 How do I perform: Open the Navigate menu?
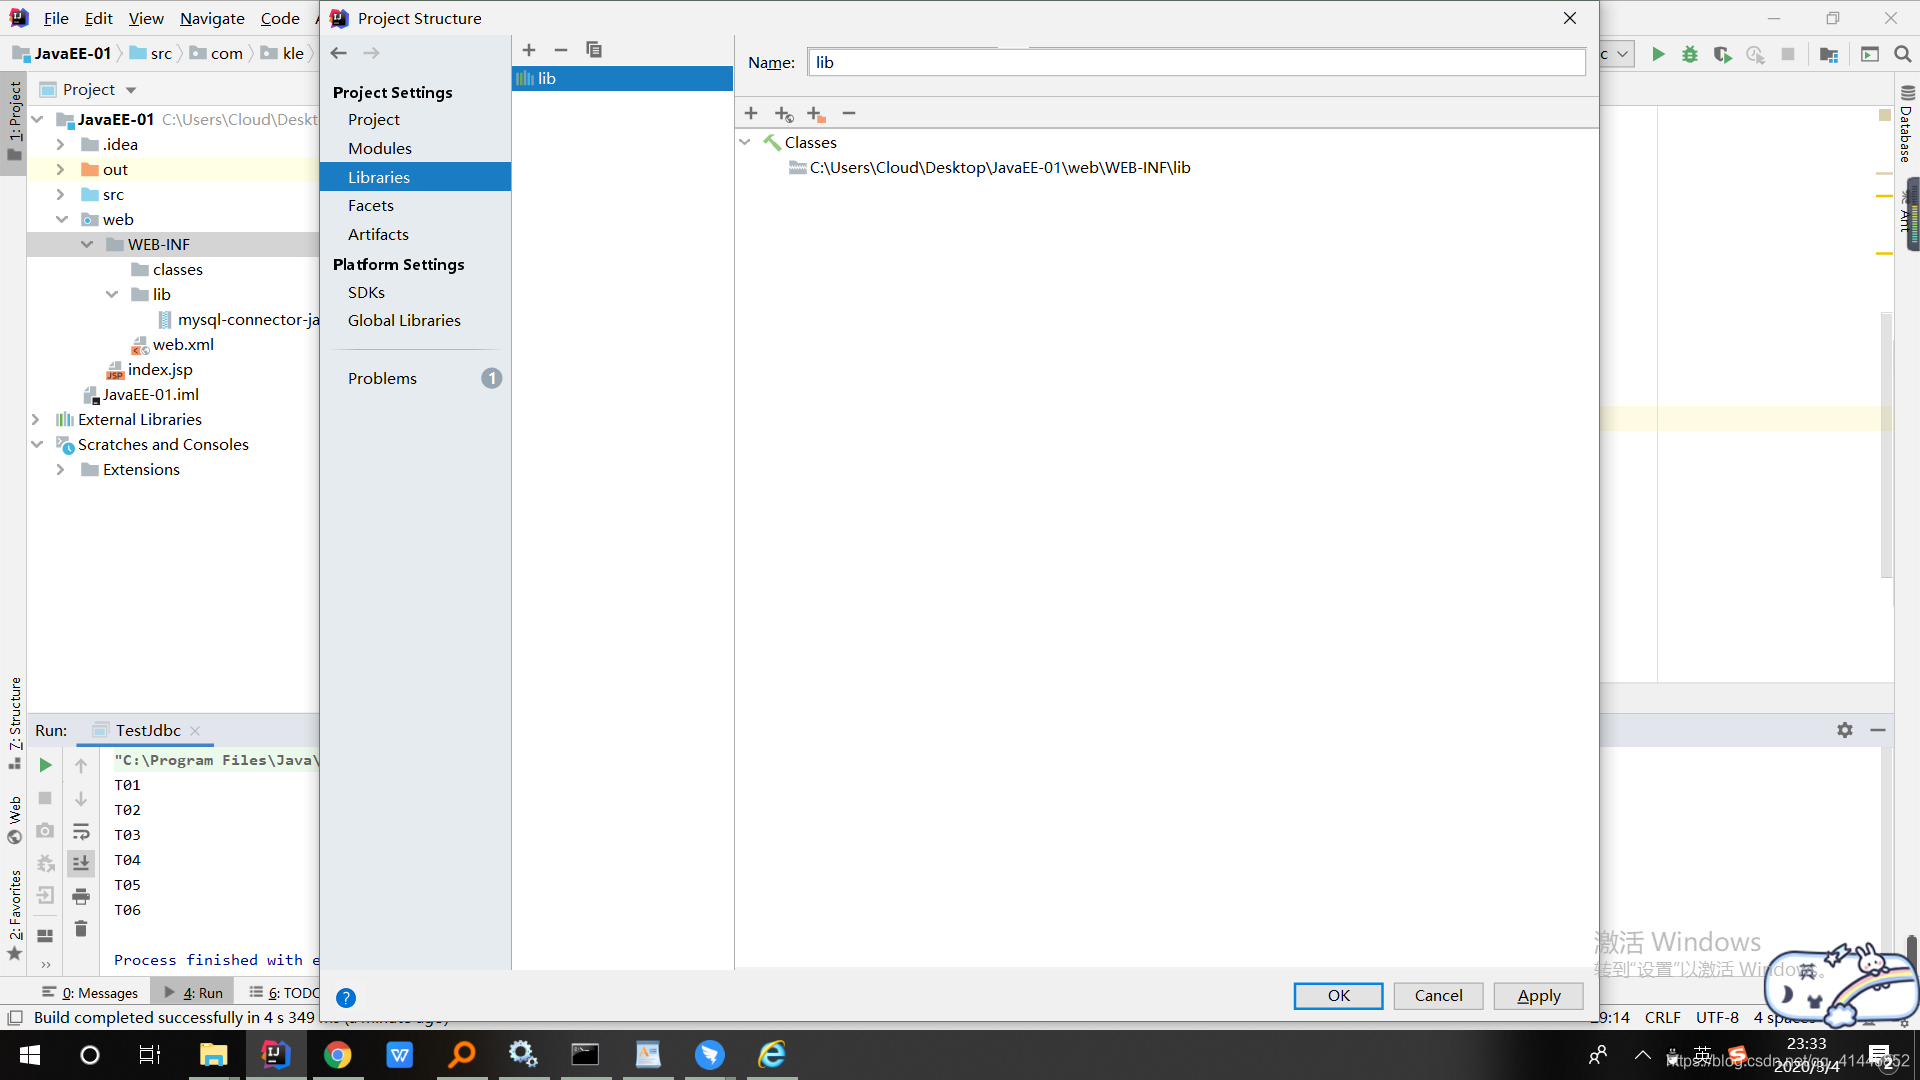pos(212,18)
